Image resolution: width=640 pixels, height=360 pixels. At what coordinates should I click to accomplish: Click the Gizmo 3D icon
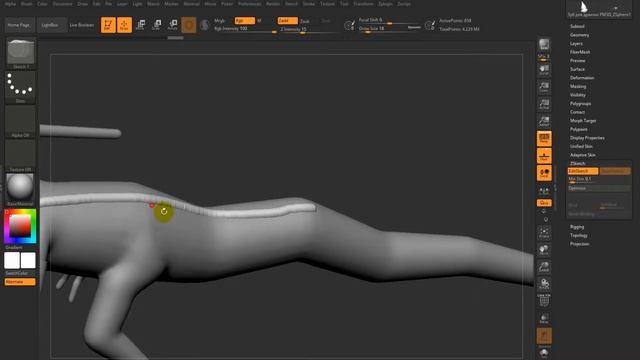[189, 25]
